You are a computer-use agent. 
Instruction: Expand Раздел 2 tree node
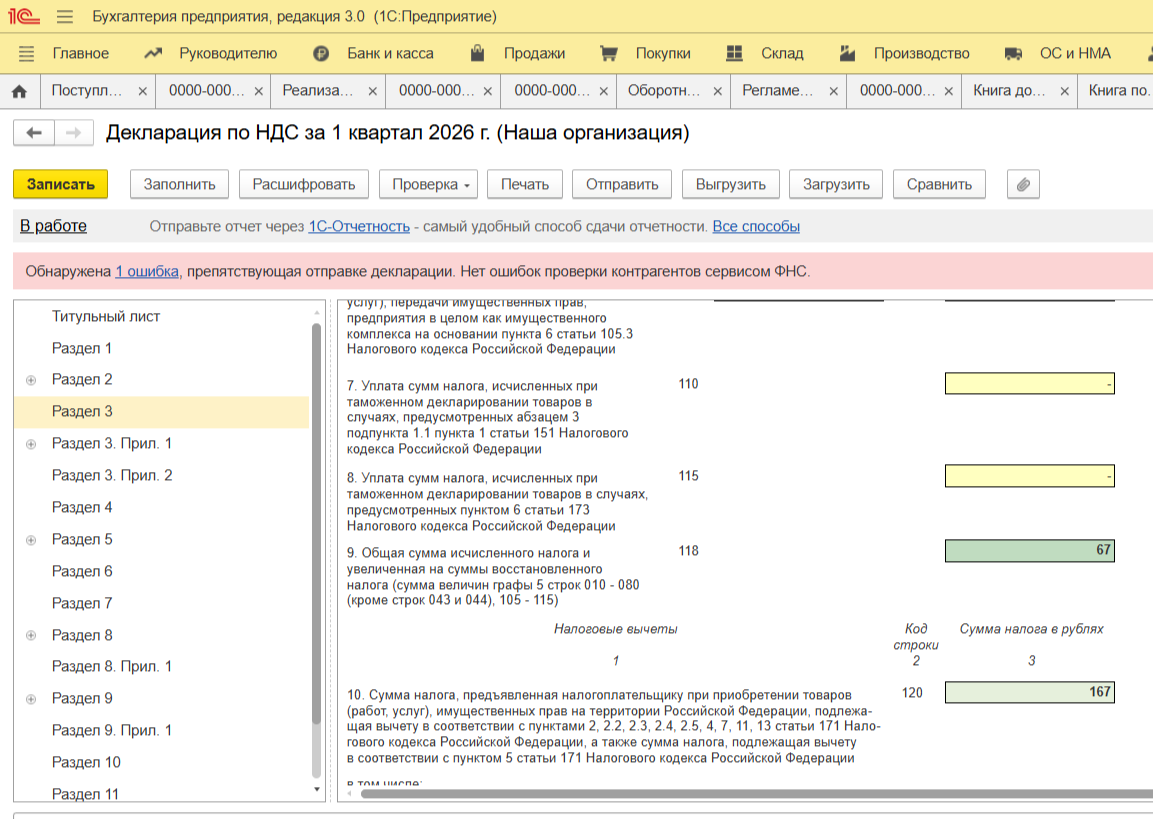(31, 380)
